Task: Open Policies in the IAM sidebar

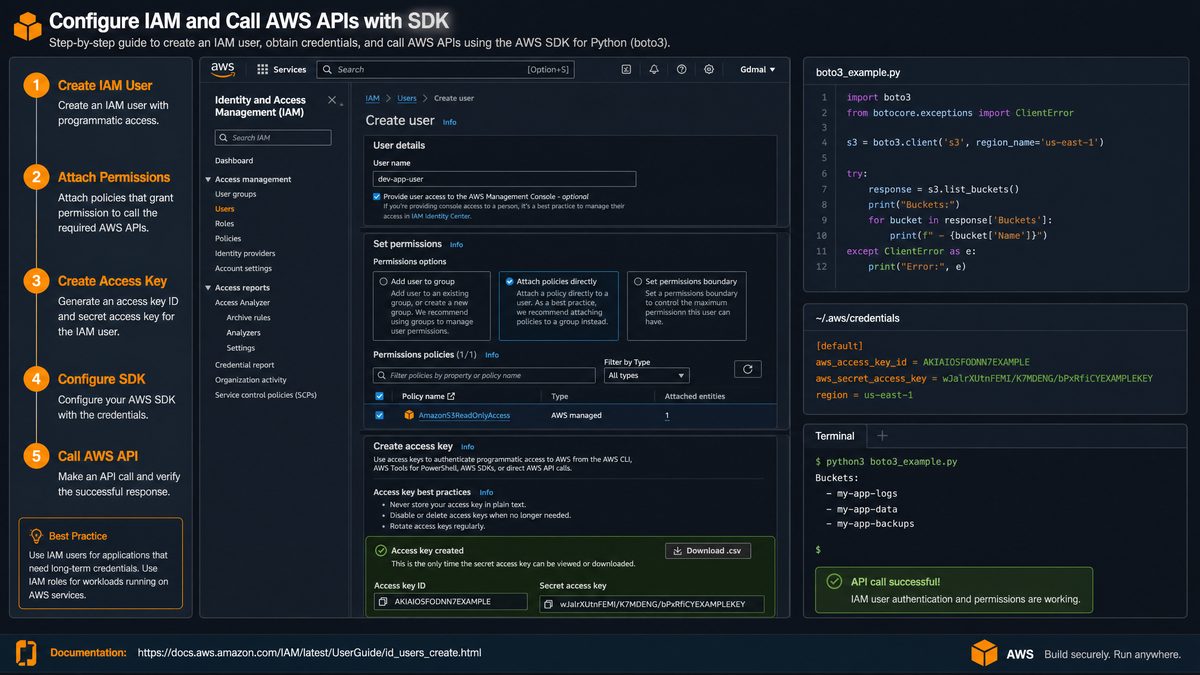Action: 228,239
